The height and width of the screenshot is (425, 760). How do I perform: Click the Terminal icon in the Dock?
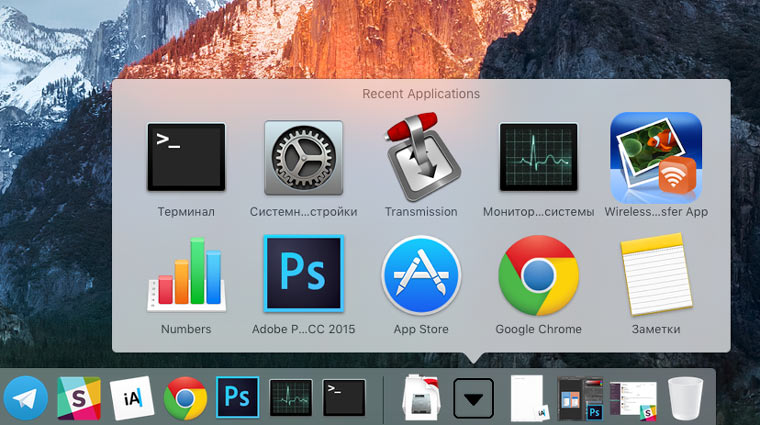click(x=344, y=397)
